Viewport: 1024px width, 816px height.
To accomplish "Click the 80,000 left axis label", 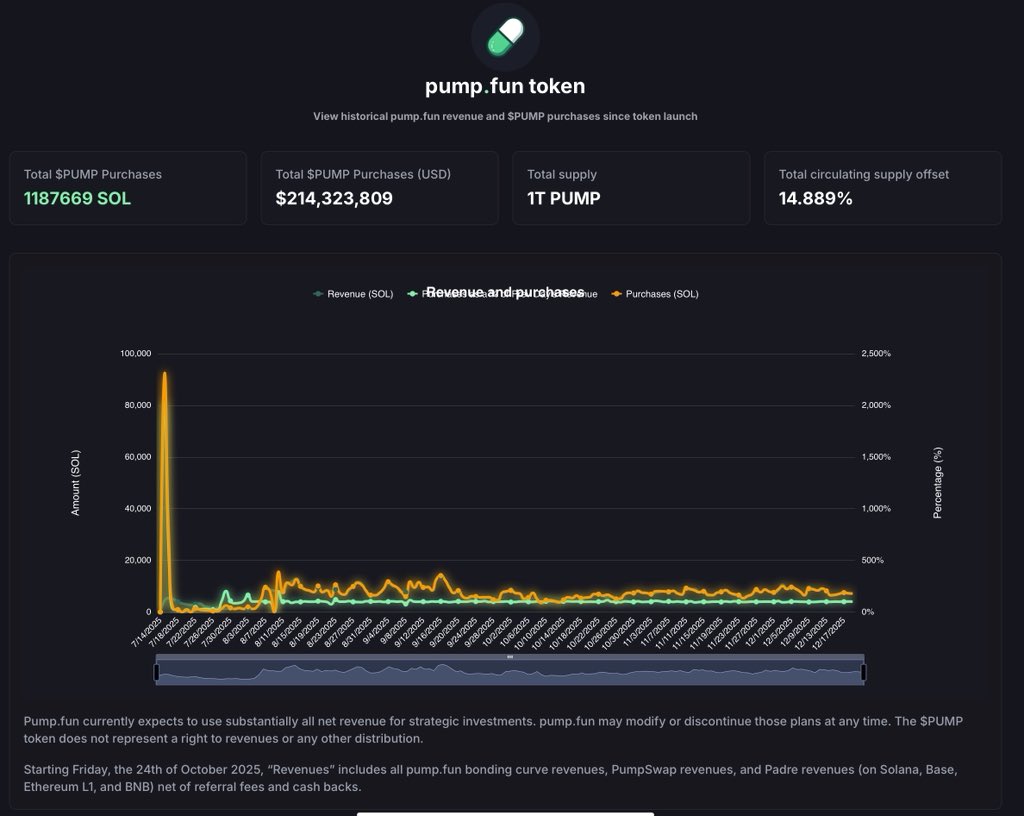I will (137, 405).
